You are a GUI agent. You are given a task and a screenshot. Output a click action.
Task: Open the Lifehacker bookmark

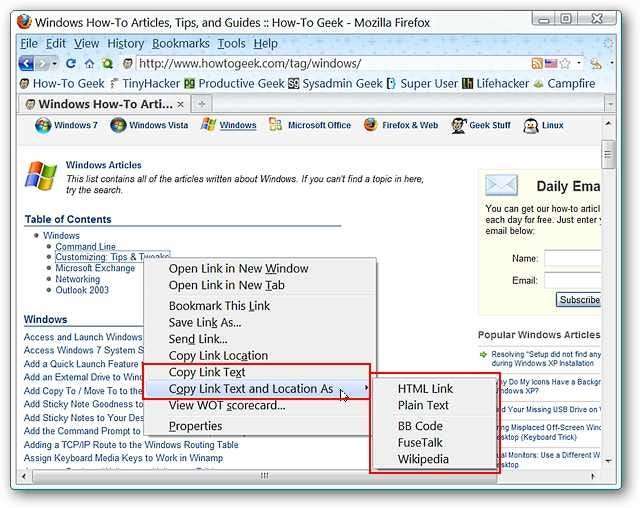pyautogui.click(x=496, y=84)
